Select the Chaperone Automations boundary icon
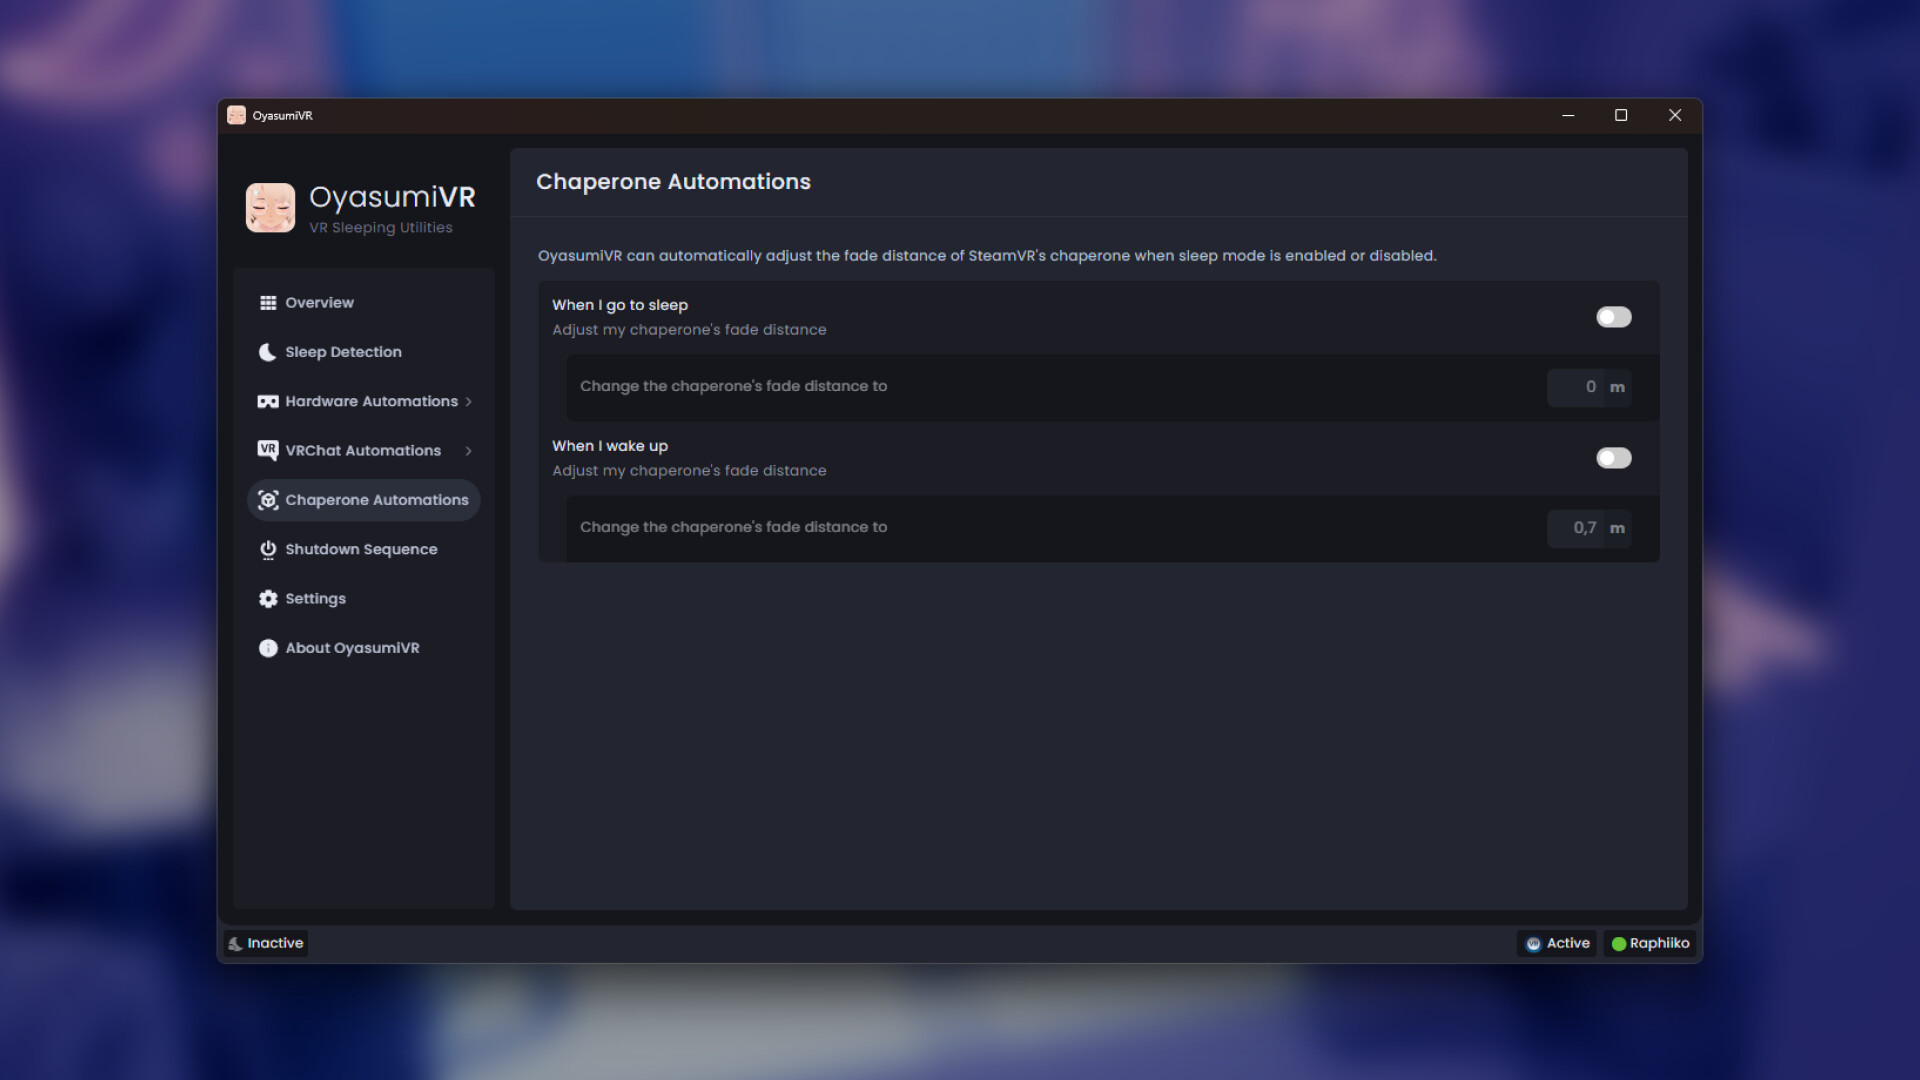The height and width of the screenshot is (1080, 1920). pos(267,500)
